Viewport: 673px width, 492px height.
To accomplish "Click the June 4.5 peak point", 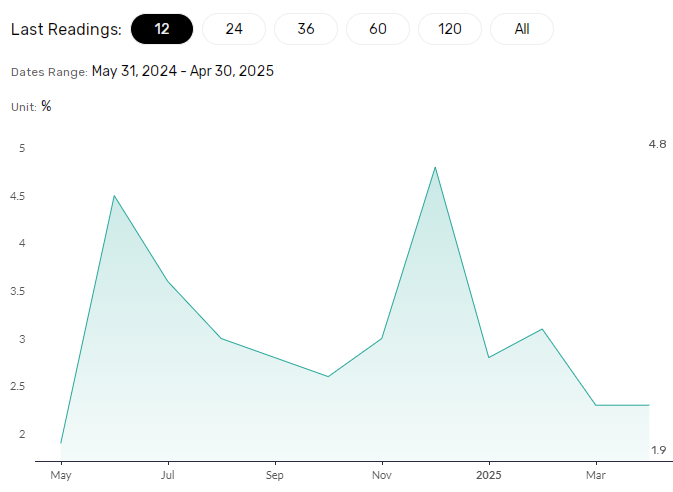I will coord(114,196).
